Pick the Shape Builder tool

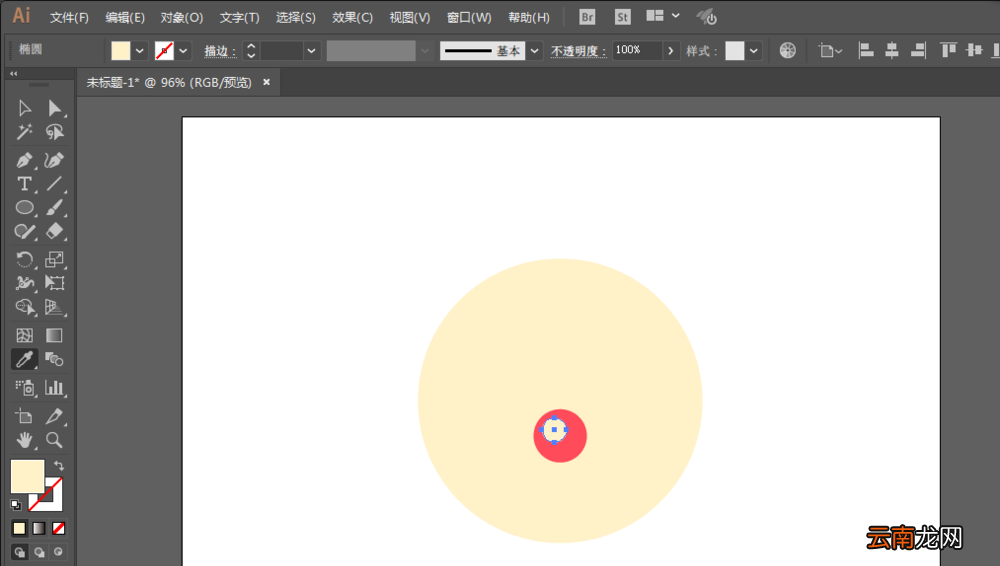24,307
